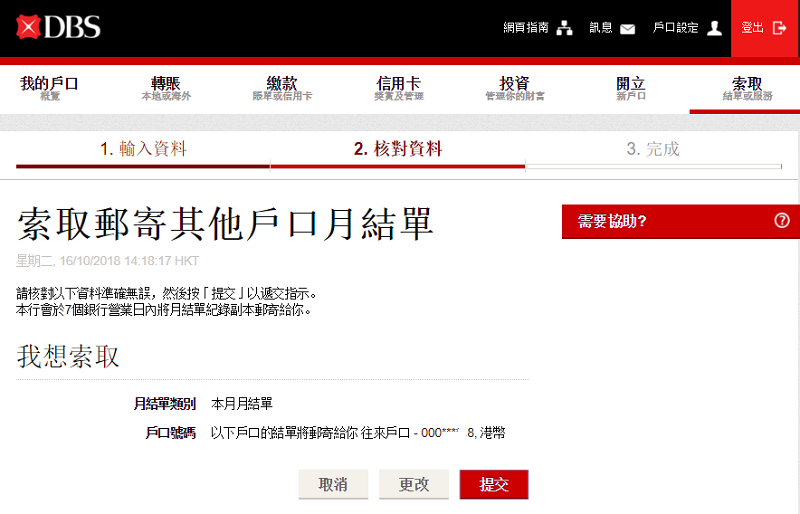Click the help question mark icon
The image size is (800, 514).
click(x=782, y=221)
